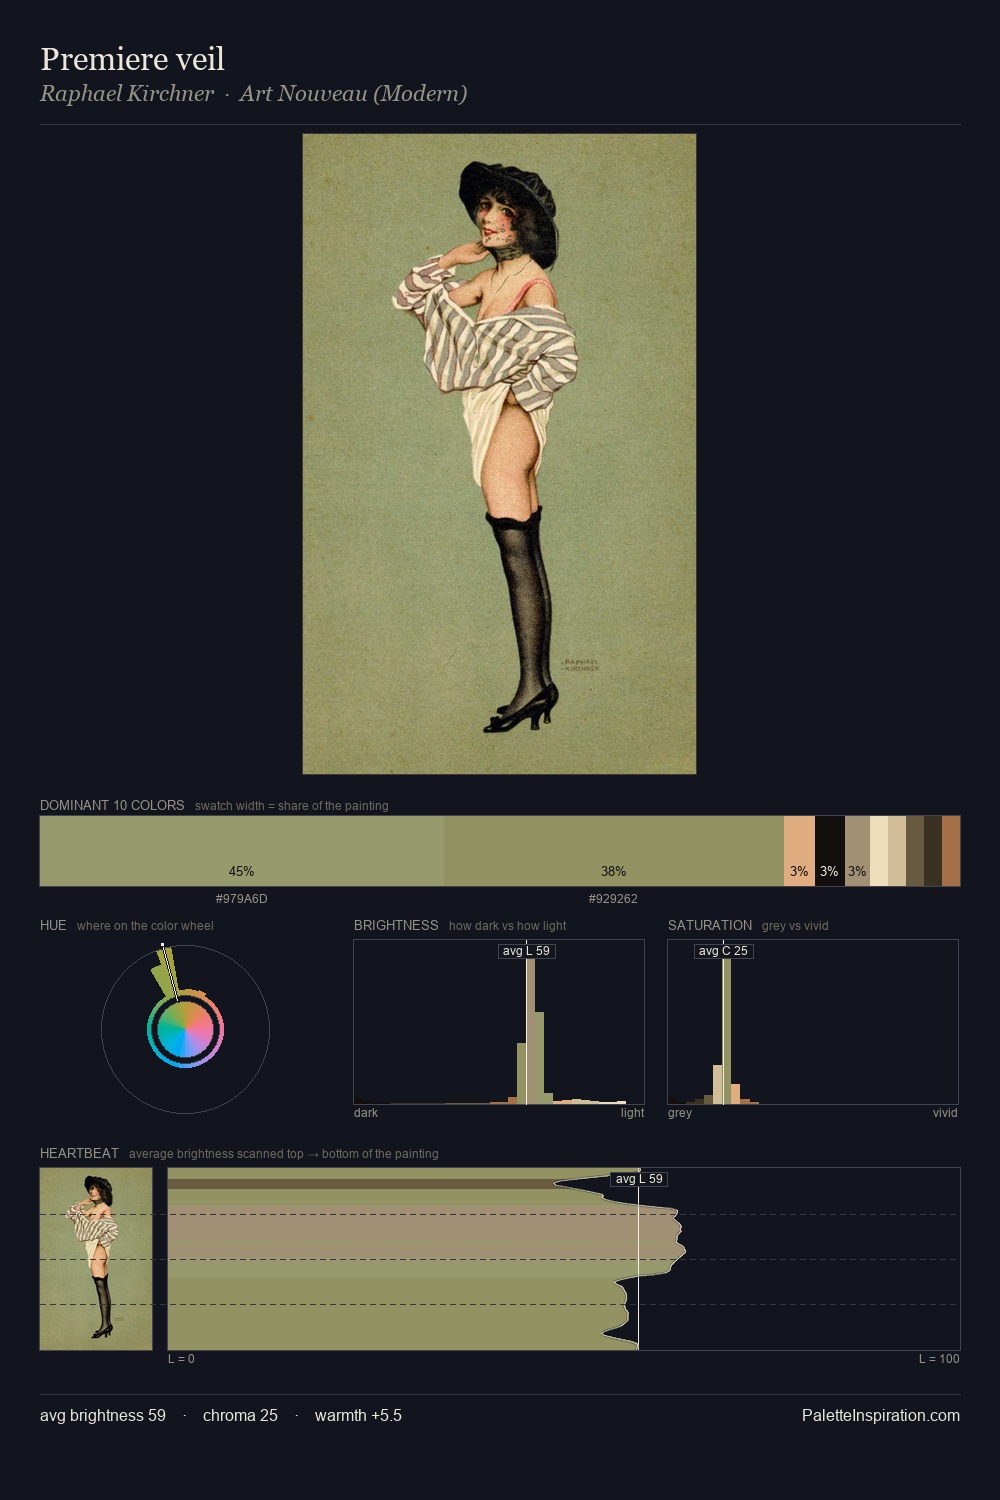Pick the tan beige swatch
This screenshot has height=1500, width=1000.
[897, 851]
